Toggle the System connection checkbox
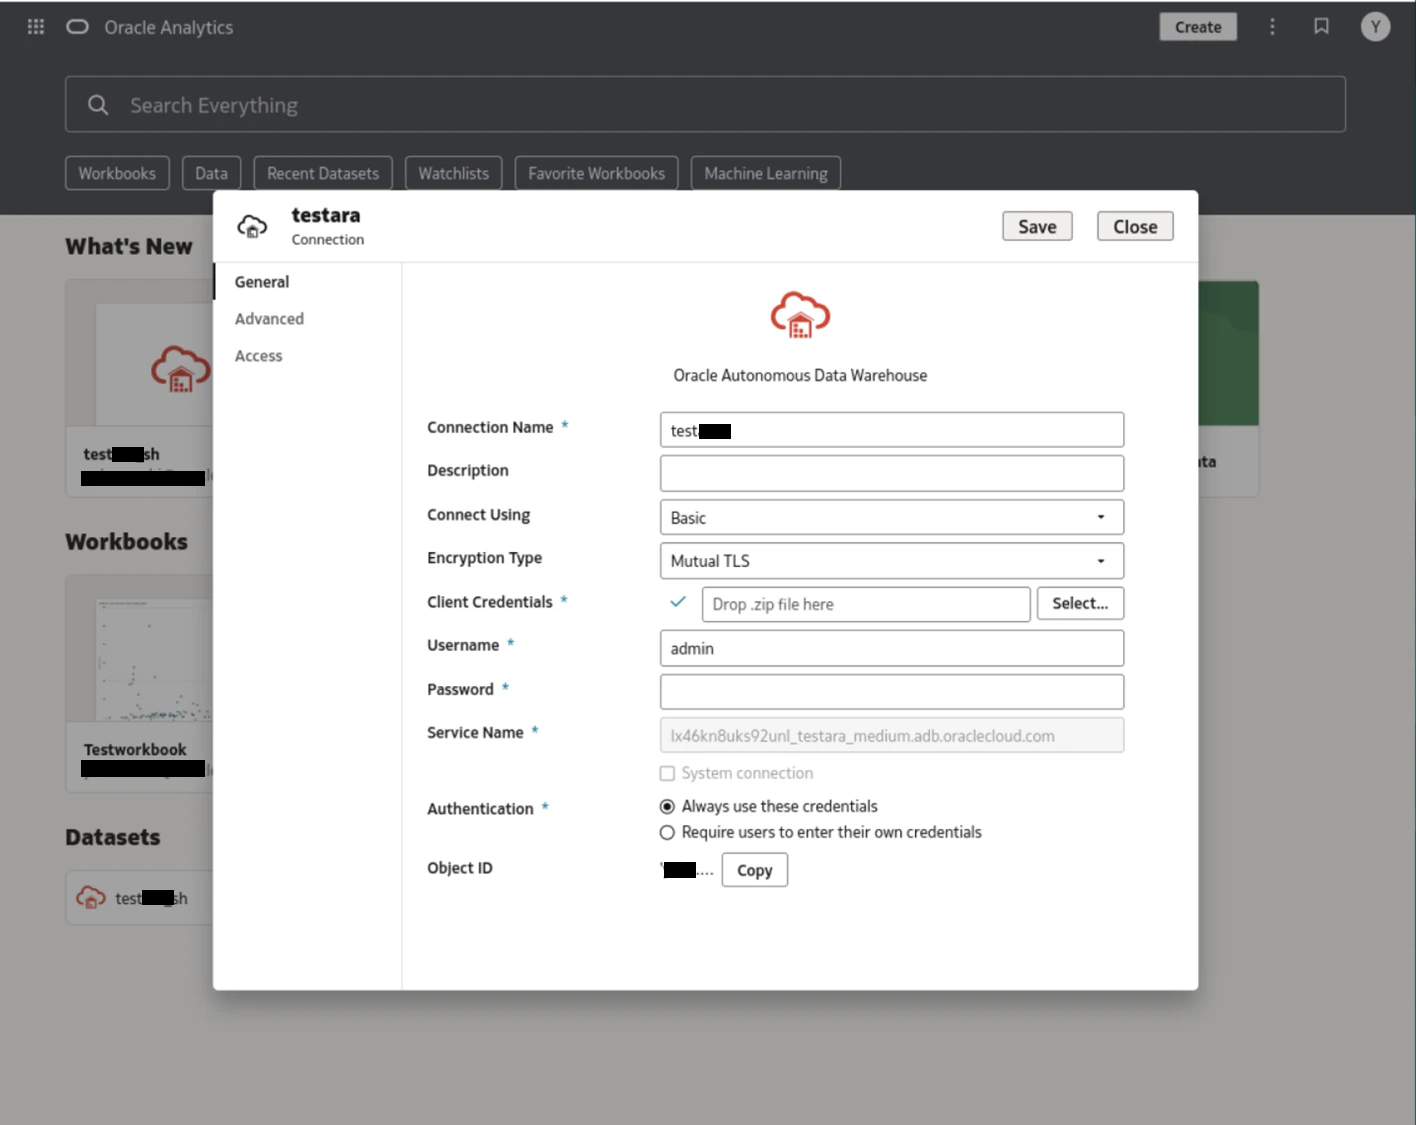The image size is (1416, 1125). pyautogui.click(x=667, y=773)
